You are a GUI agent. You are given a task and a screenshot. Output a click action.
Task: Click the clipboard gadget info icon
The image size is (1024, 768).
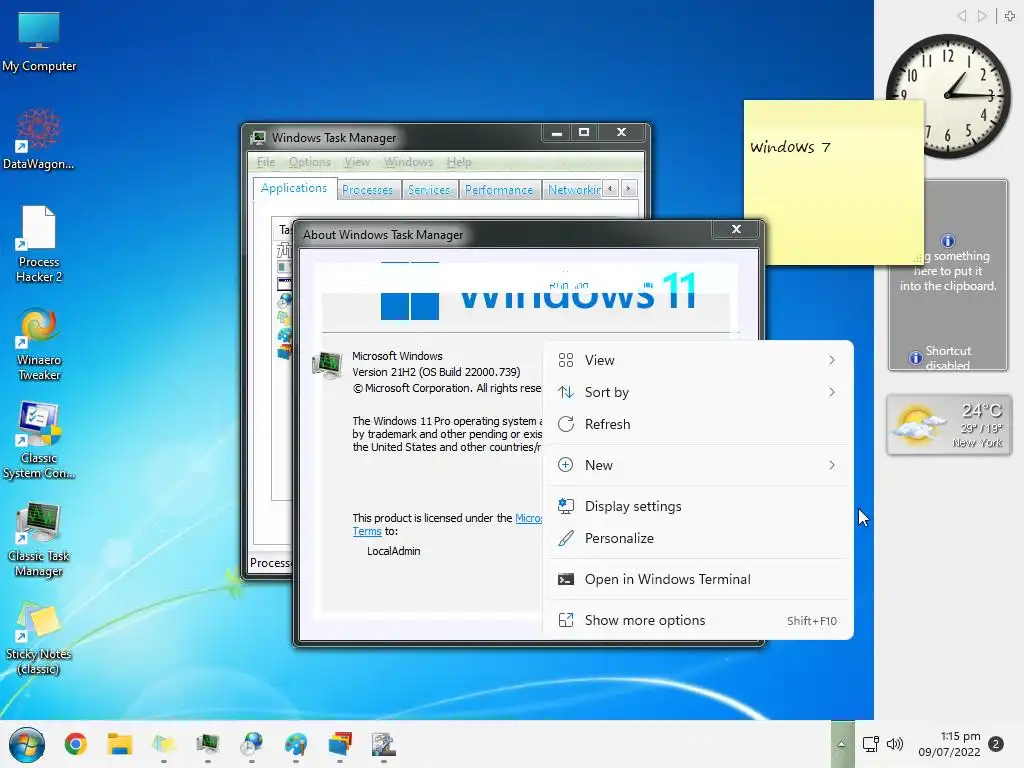(948, 240)
